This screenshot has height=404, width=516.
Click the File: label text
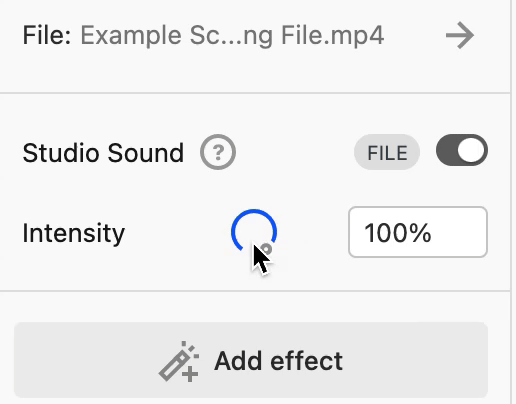coord(47,35)
